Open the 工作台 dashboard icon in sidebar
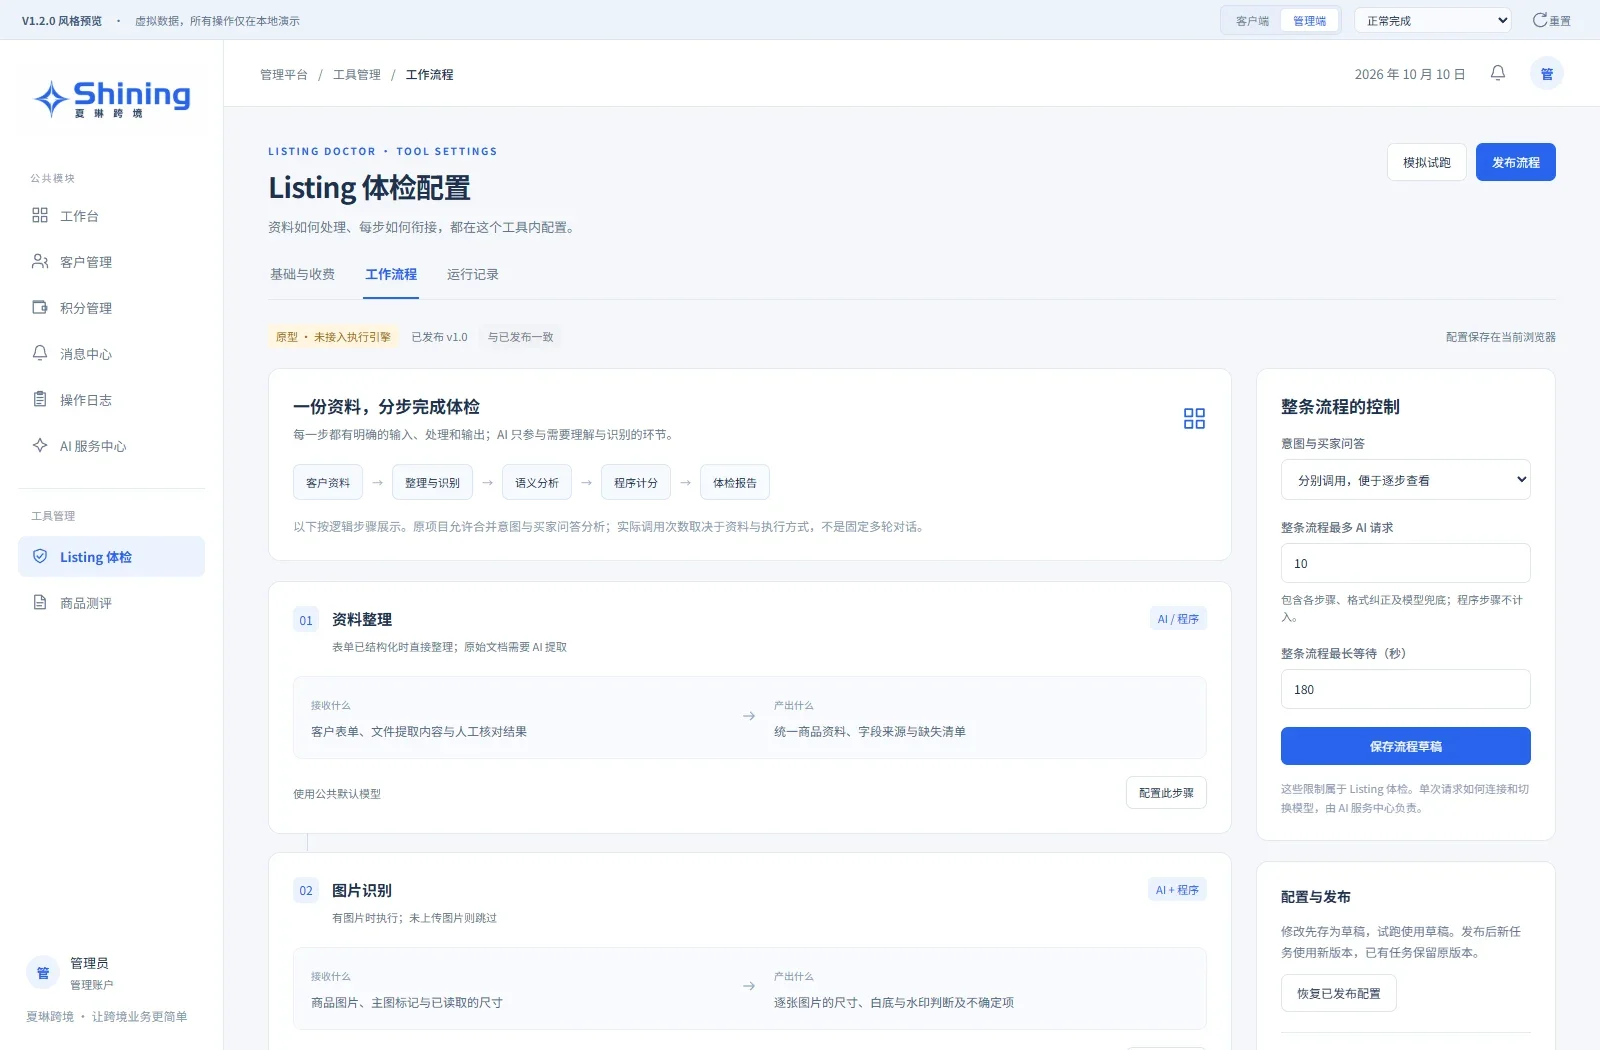The height and width of the screenshot is (1050, 1600). click(40, 215)
